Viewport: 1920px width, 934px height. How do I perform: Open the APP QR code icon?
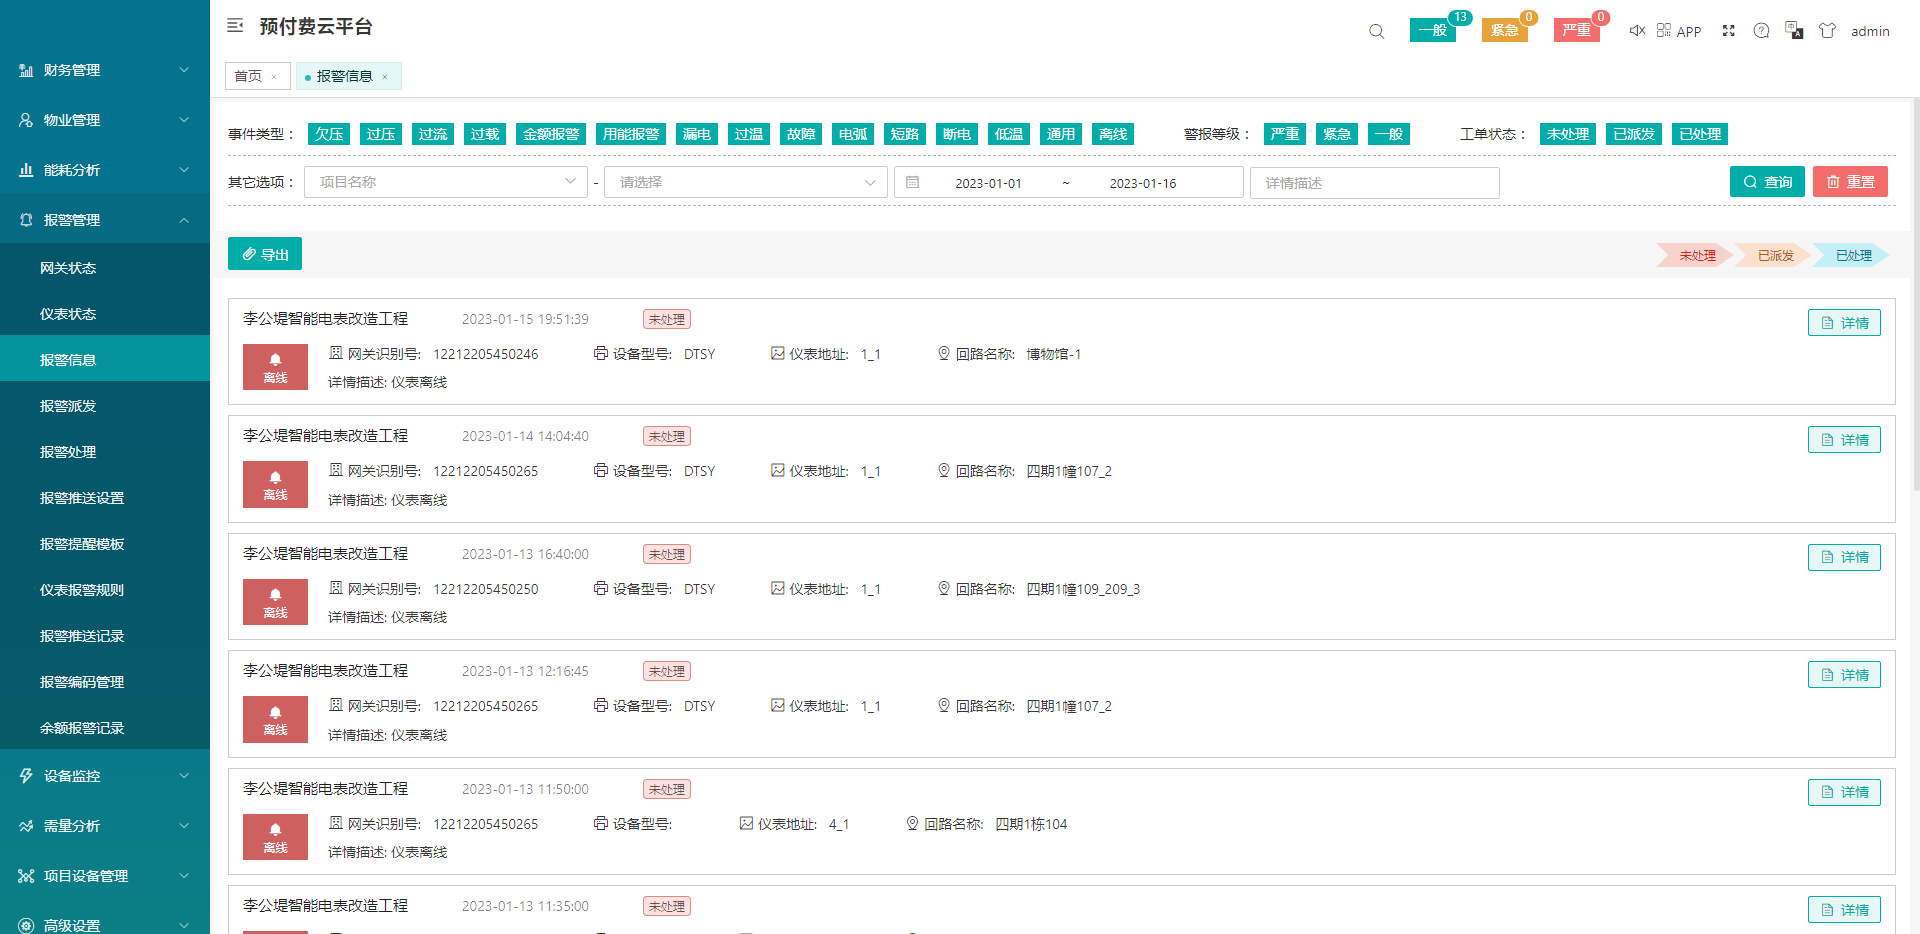pyautogui.click(x=1663, y=30)
